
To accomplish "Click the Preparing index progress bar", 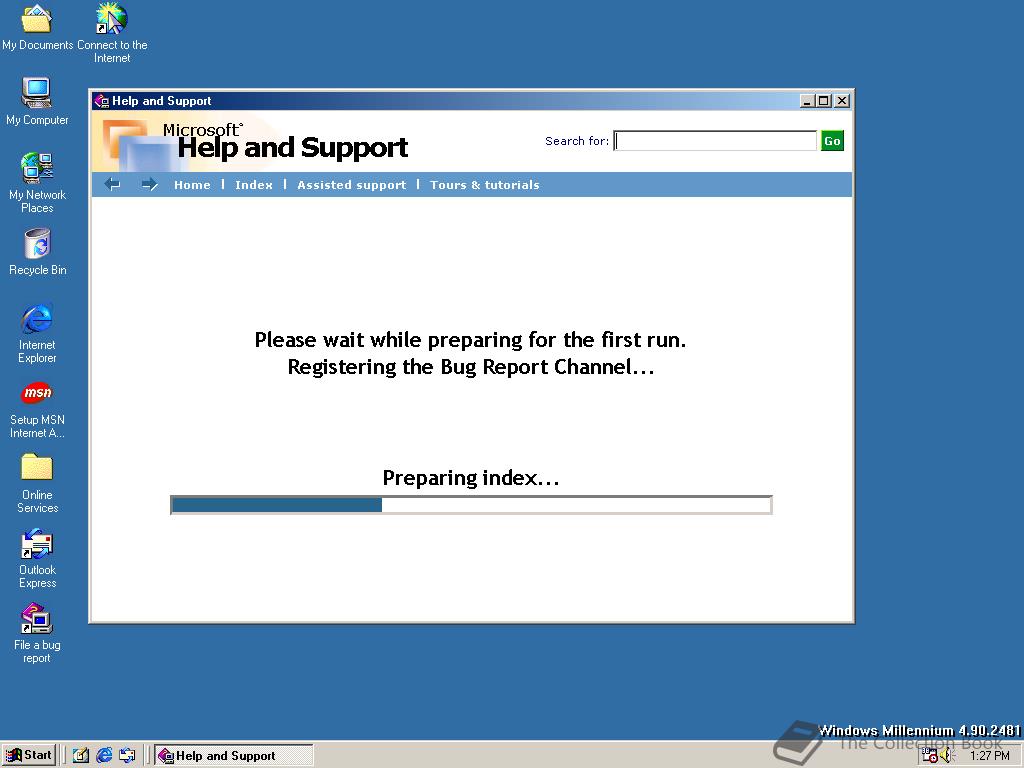I will click(471, 505).
